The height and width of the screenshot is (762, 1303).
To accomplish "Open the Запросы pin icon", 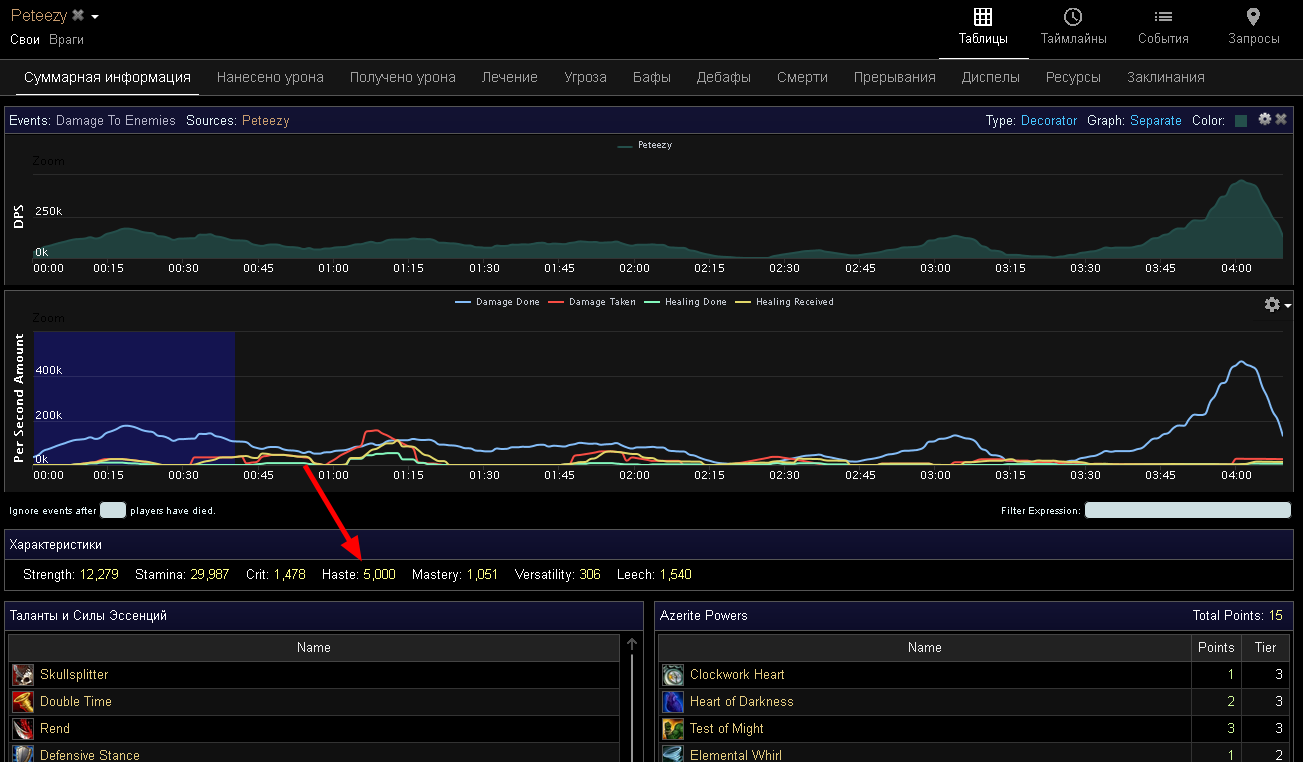I will [x=1253, y=17].
